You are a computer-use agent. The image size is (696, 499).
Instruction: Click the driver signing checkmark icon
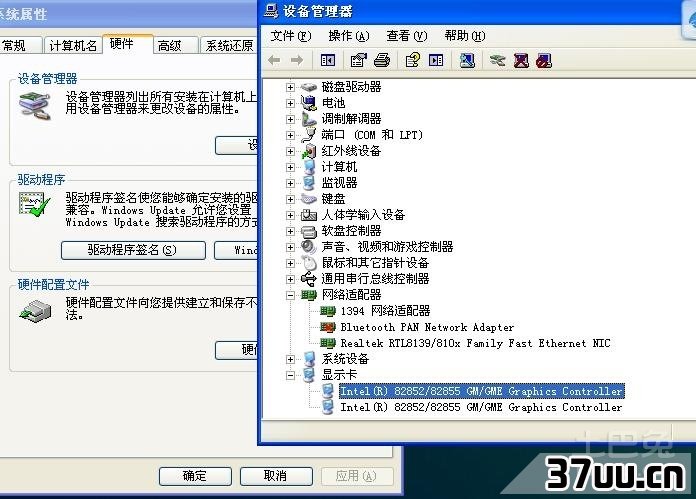(35, 204)
